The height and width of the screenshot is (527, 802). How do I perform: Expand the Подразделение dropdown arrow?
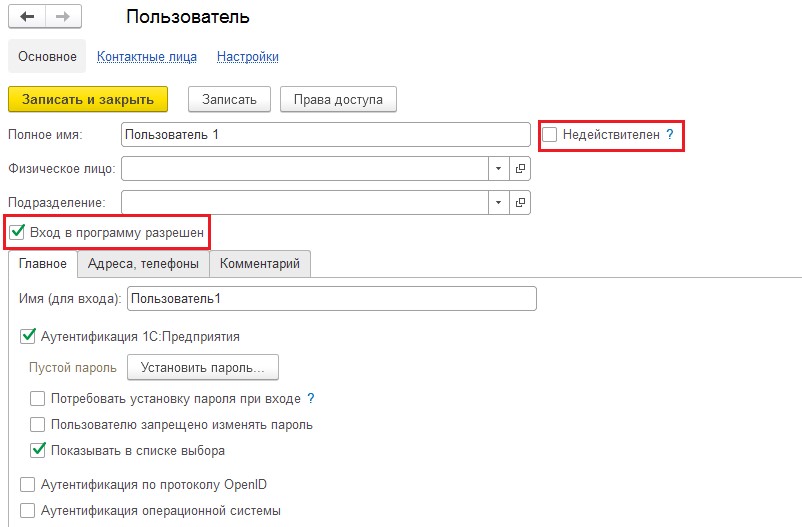(498, 203)
